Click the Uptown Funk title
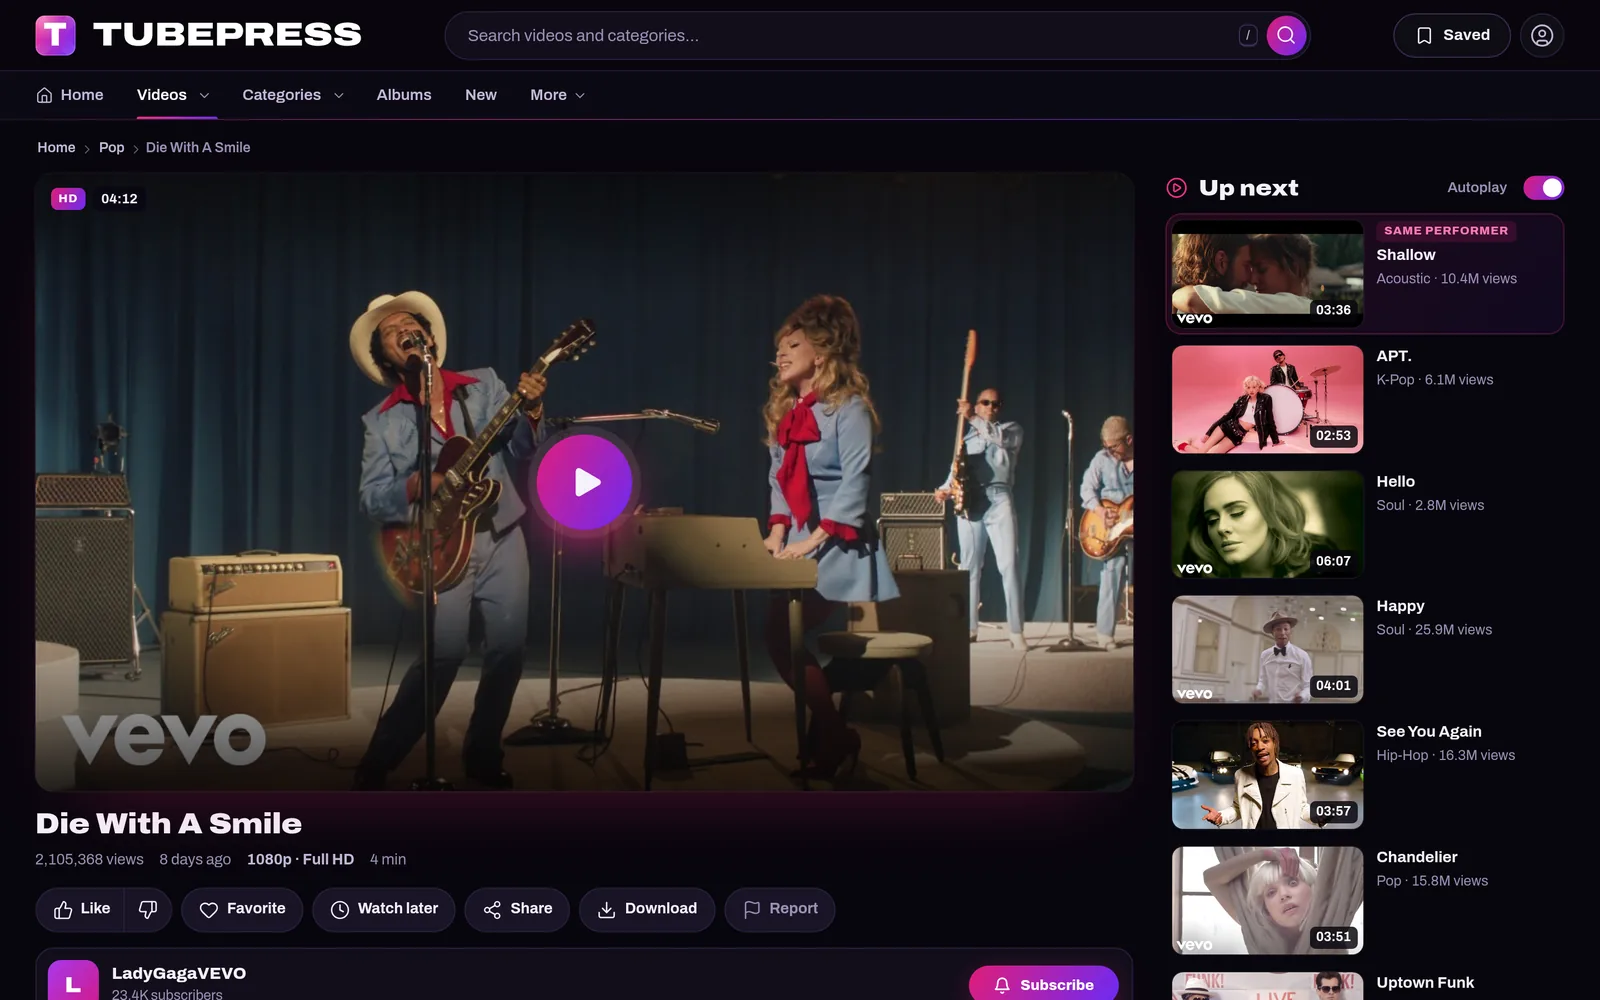 (1425, 983)
